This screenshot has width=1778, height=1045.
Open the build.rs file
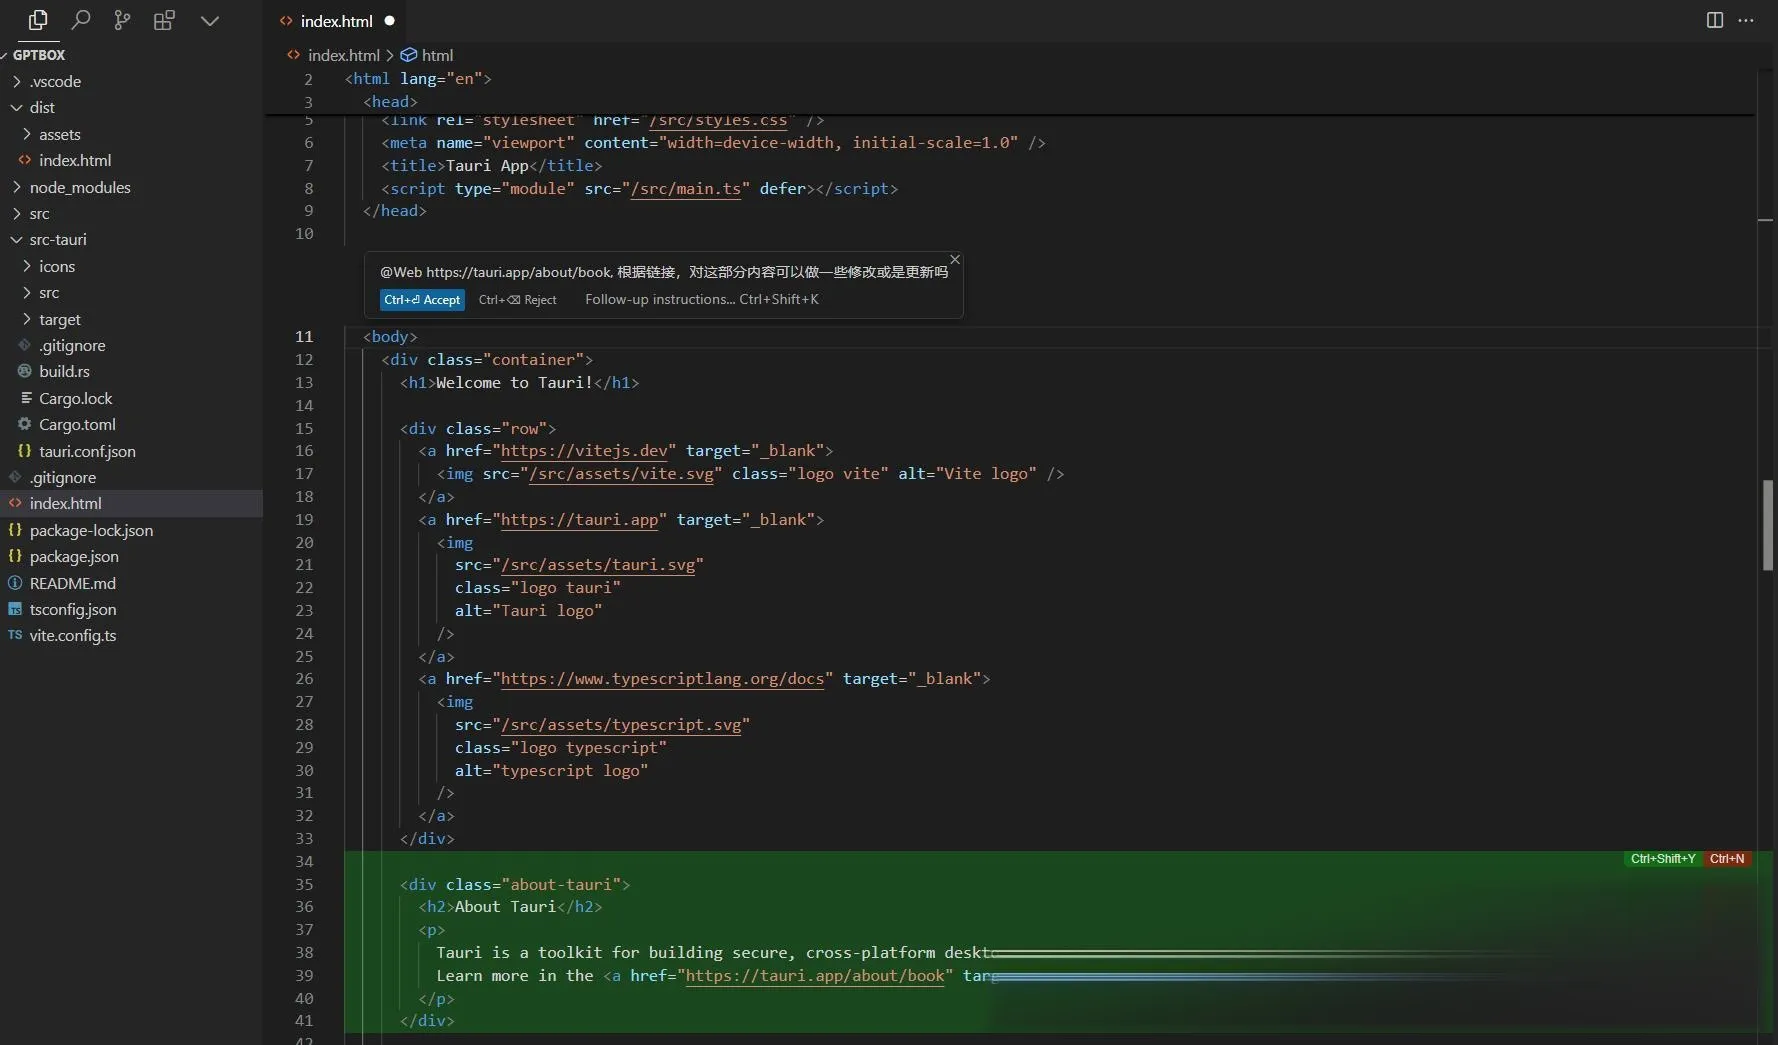point(64,371)
